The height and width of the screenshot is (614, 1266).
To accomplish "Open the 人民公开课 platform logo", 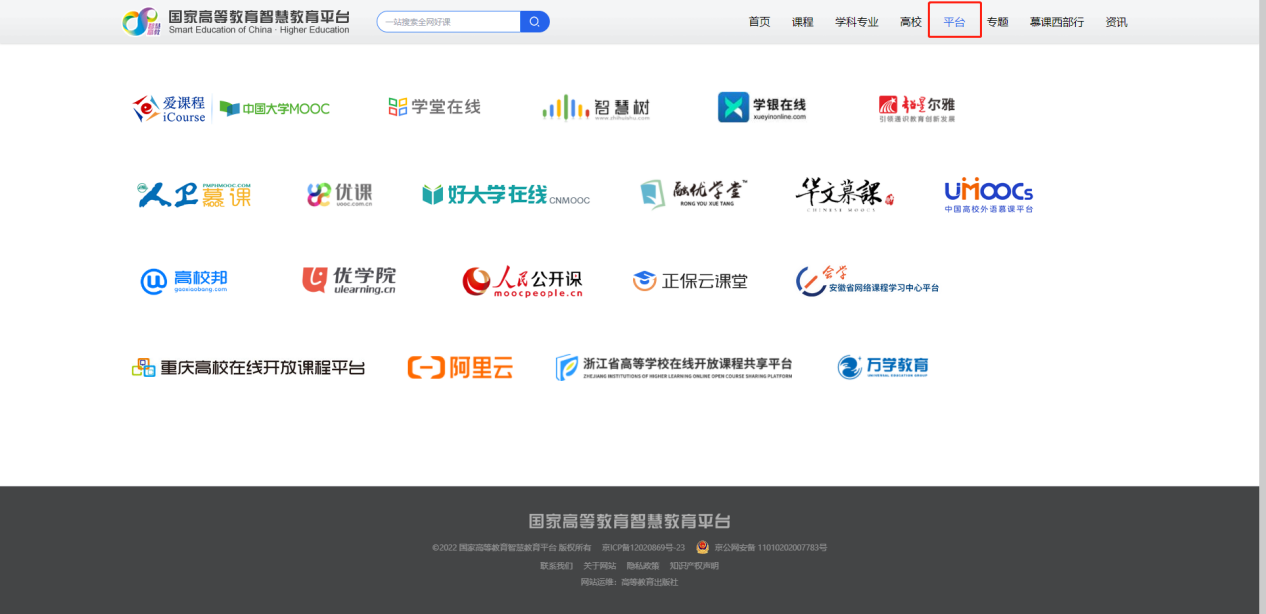I will [x=522, y=281].
